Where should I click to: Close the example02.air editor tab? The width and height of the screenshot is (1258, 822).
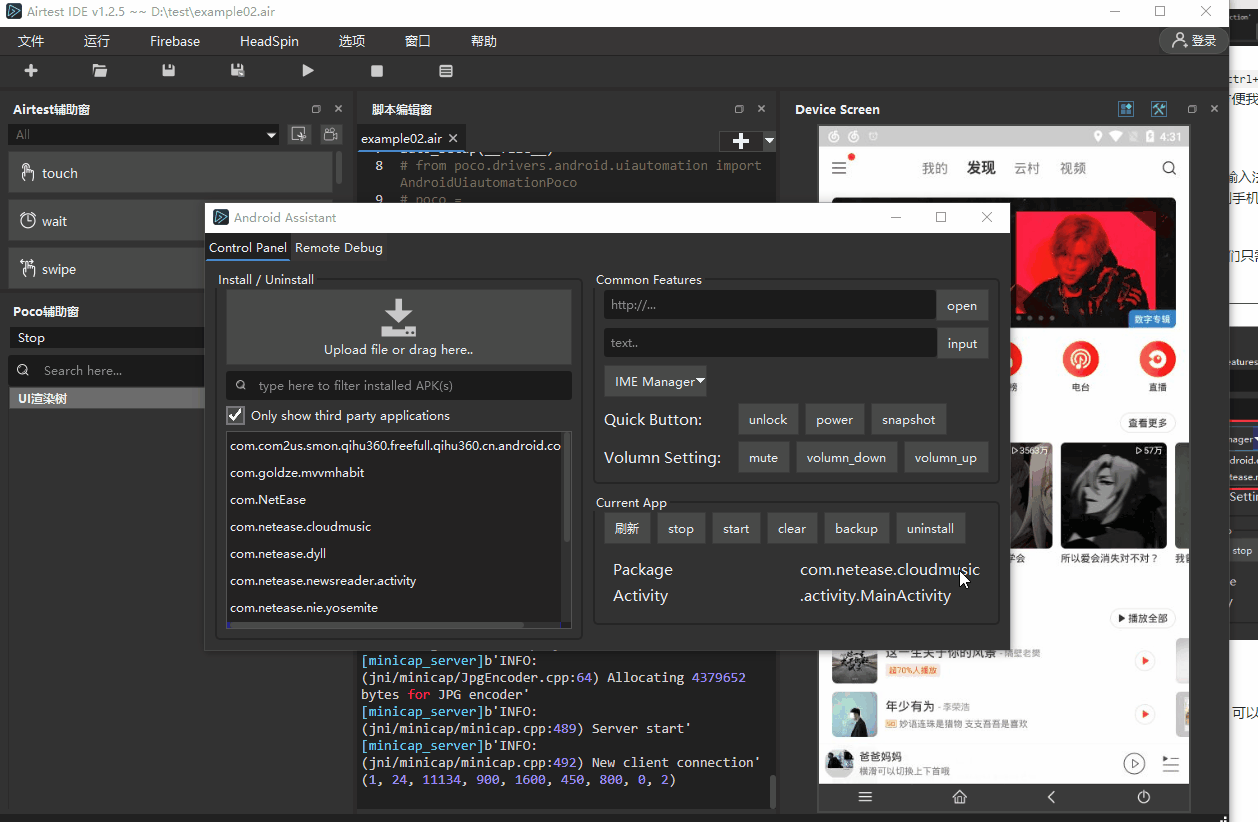[x=453, y=139]
